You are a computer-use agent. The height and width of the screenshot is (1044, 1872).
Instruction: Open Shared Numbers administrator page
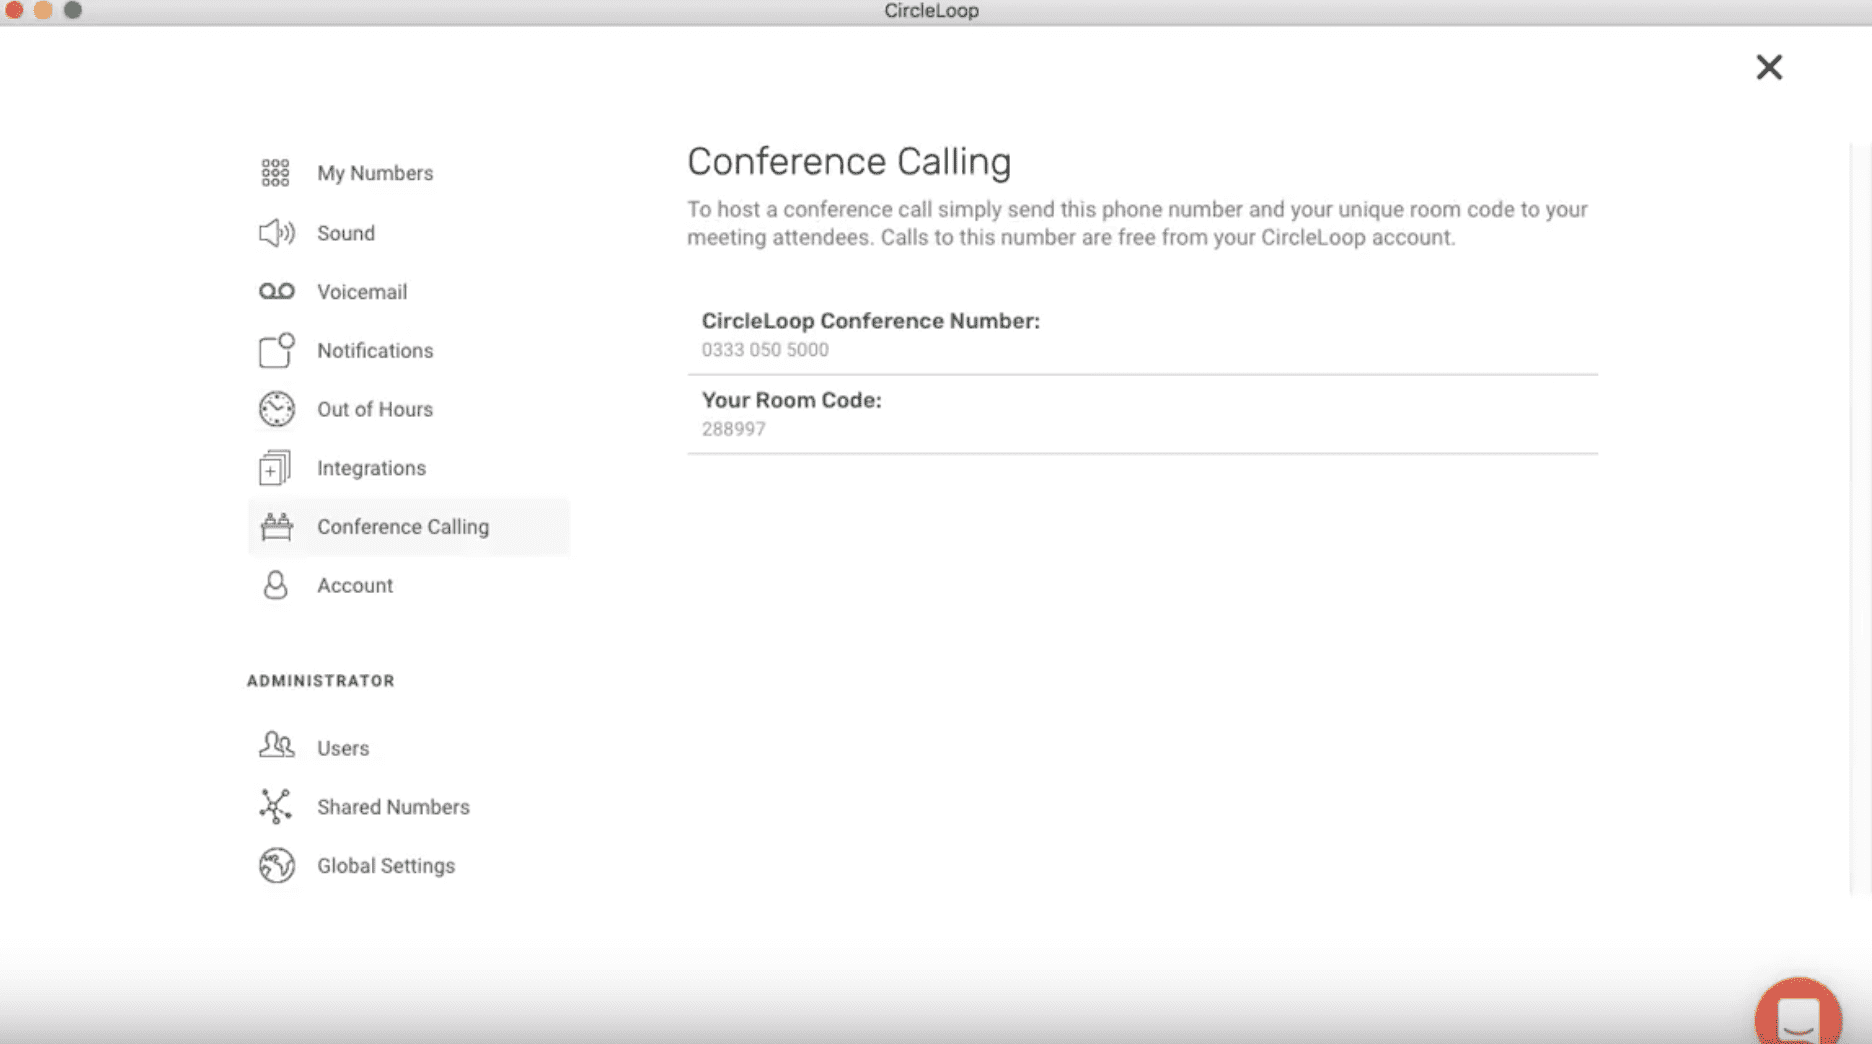pyautogui.click(x=393, y=807)
